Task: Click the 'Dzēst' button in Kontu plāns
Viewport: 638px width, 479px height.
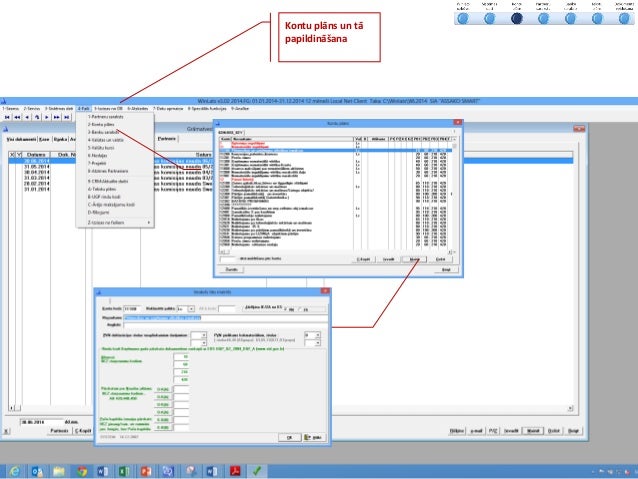Action: [x=440, y=259]
